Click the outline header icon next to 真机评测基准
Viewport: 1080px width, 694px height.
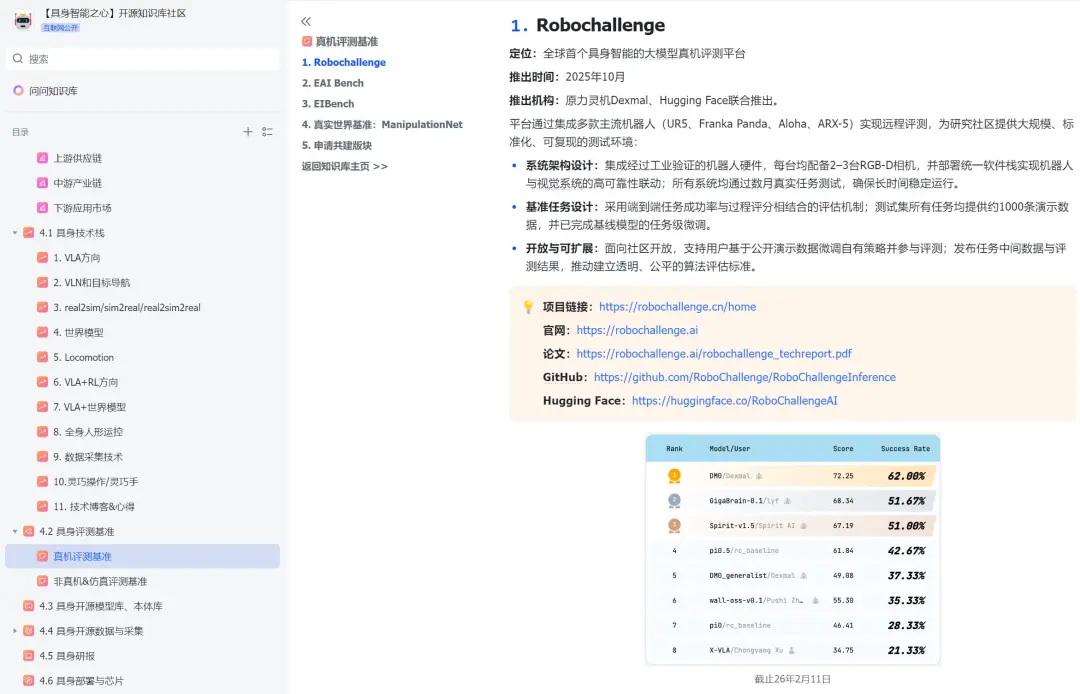(x=307, y=41)
